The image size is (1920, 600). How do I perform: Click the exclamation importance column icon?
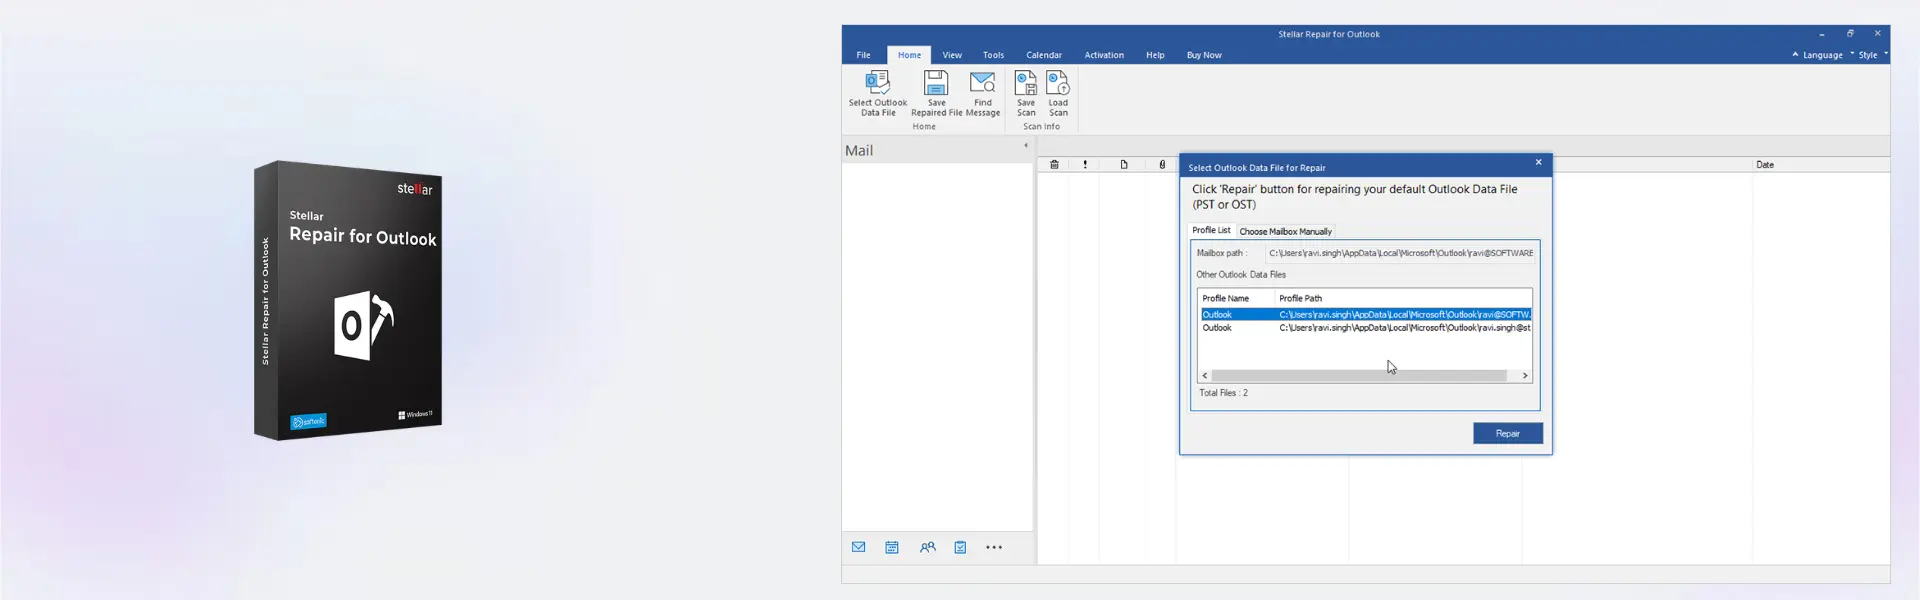[x=1085, y=164]
